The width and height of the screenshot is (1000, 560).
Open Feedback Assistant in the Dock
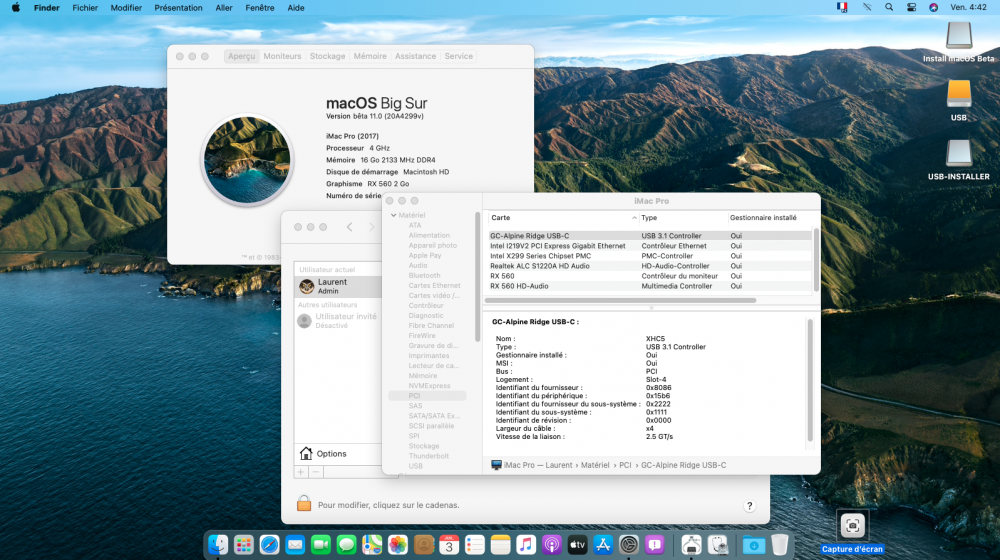coord(654,545)
